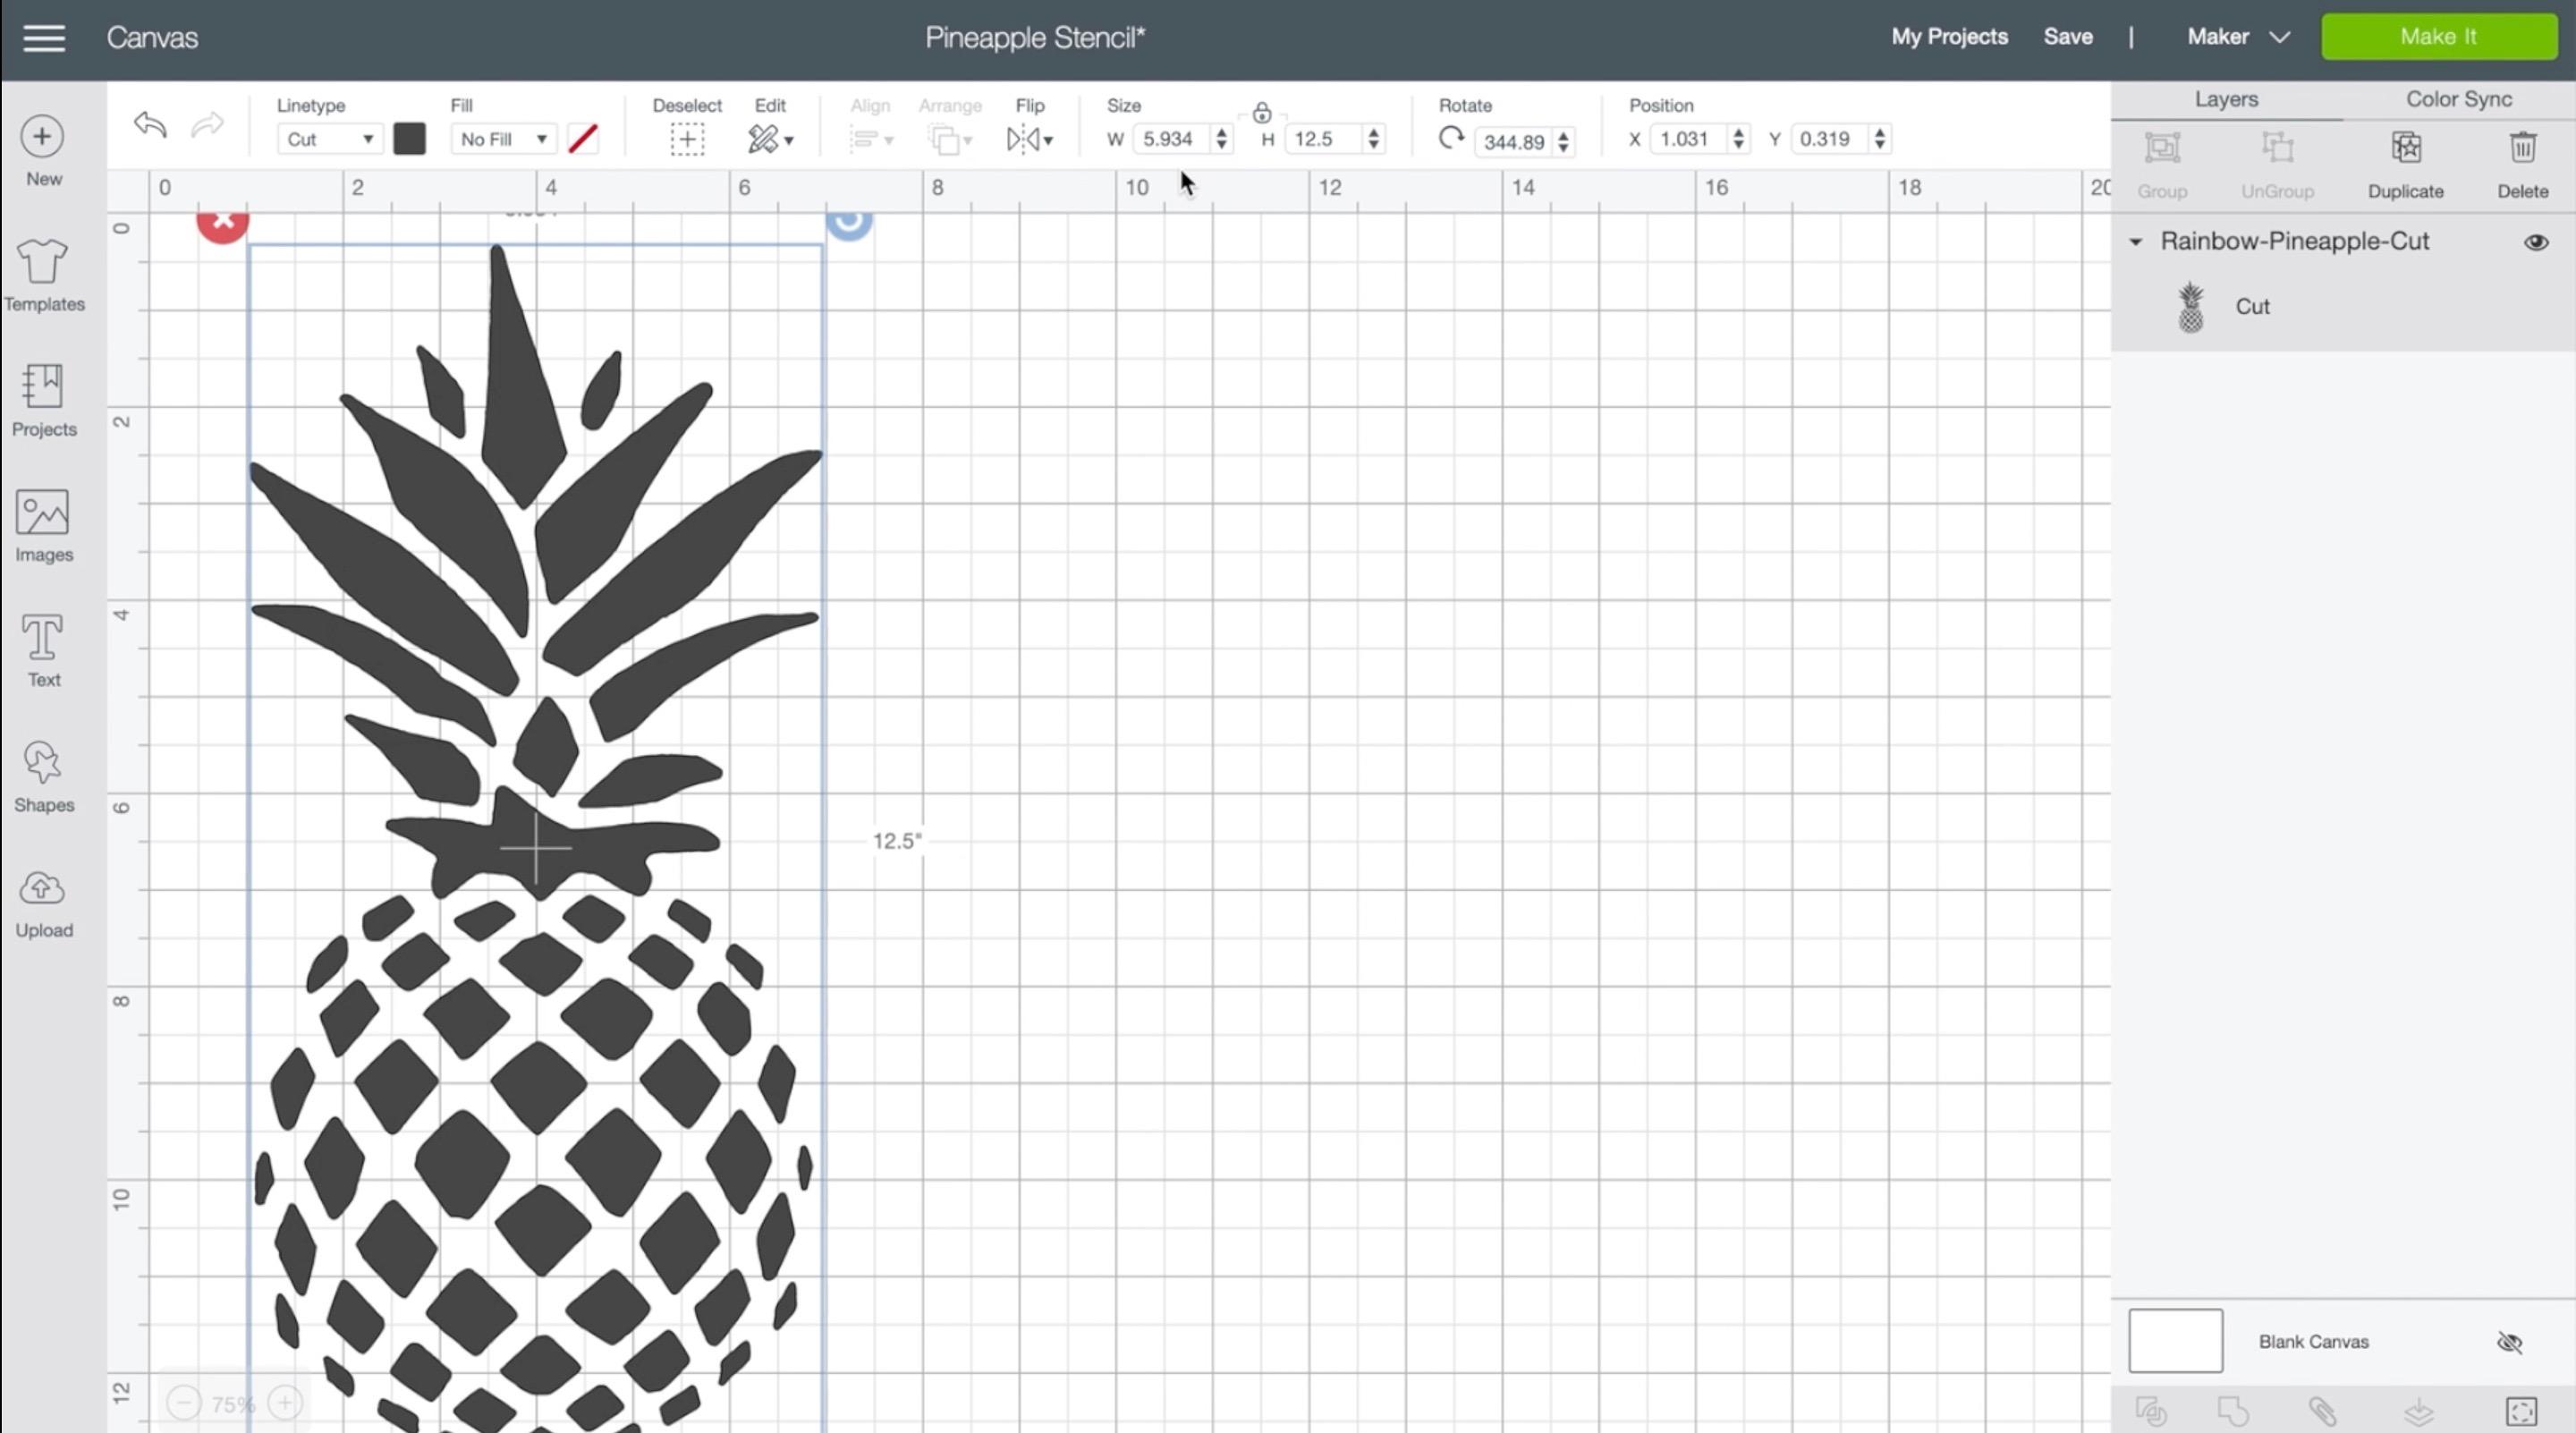
Task: Adjust the Rotate stepper arrows
Action: (x=1563, y=141)
